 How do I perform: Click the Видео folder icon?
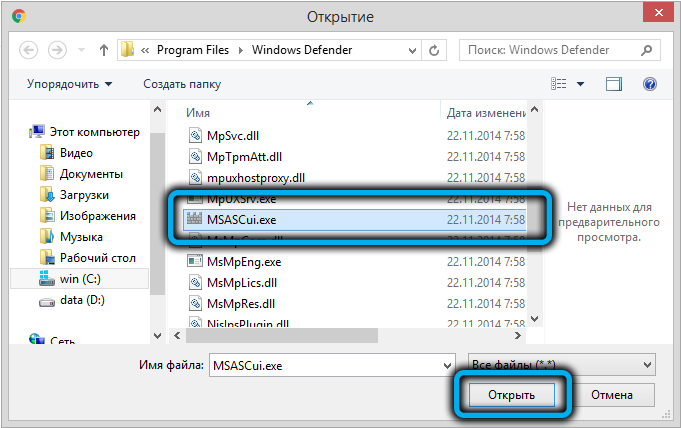point(47,153)
